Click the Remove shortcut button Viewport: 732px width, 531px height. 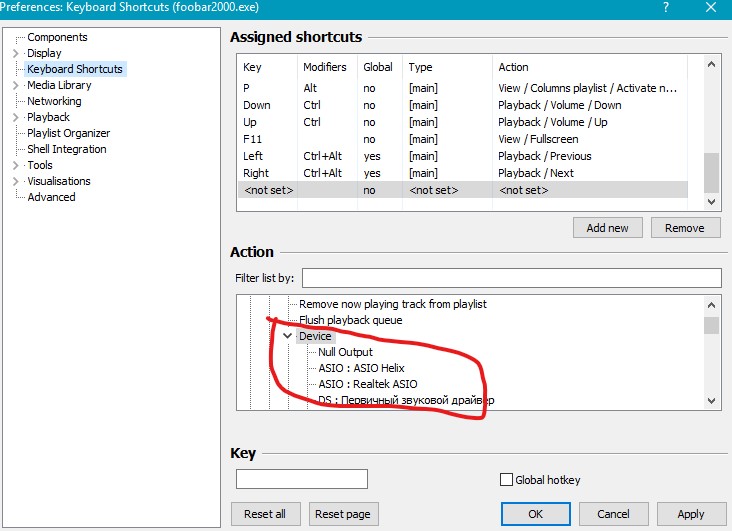pyautogui.click(x=684, y=227)
